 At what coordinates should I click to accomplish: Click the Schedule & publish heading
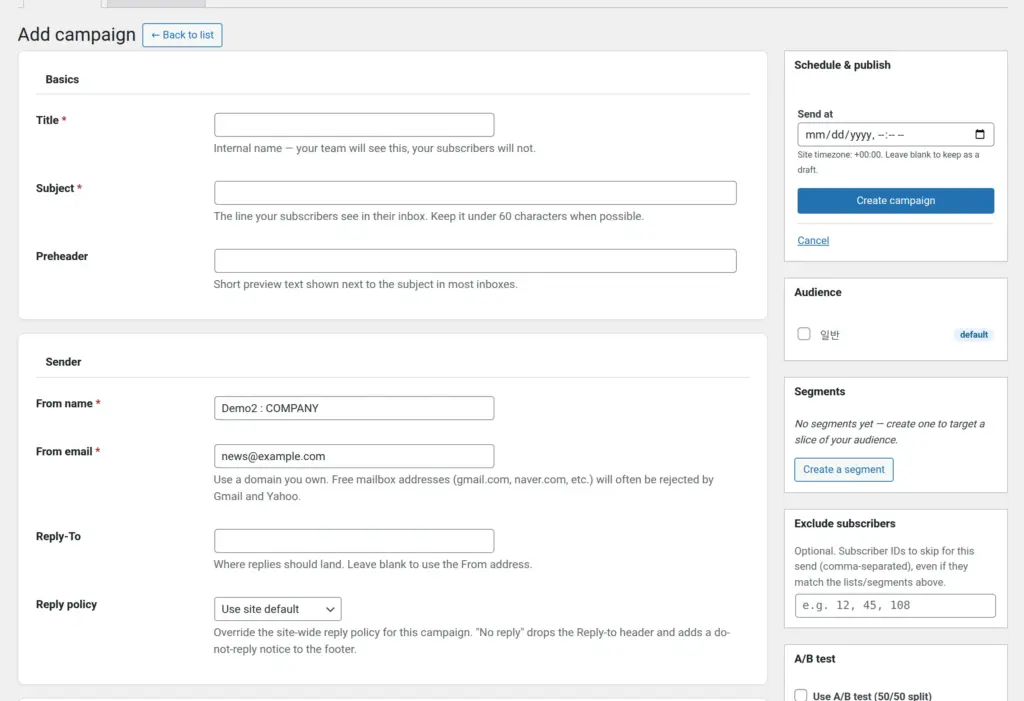(x=842, y=65)
